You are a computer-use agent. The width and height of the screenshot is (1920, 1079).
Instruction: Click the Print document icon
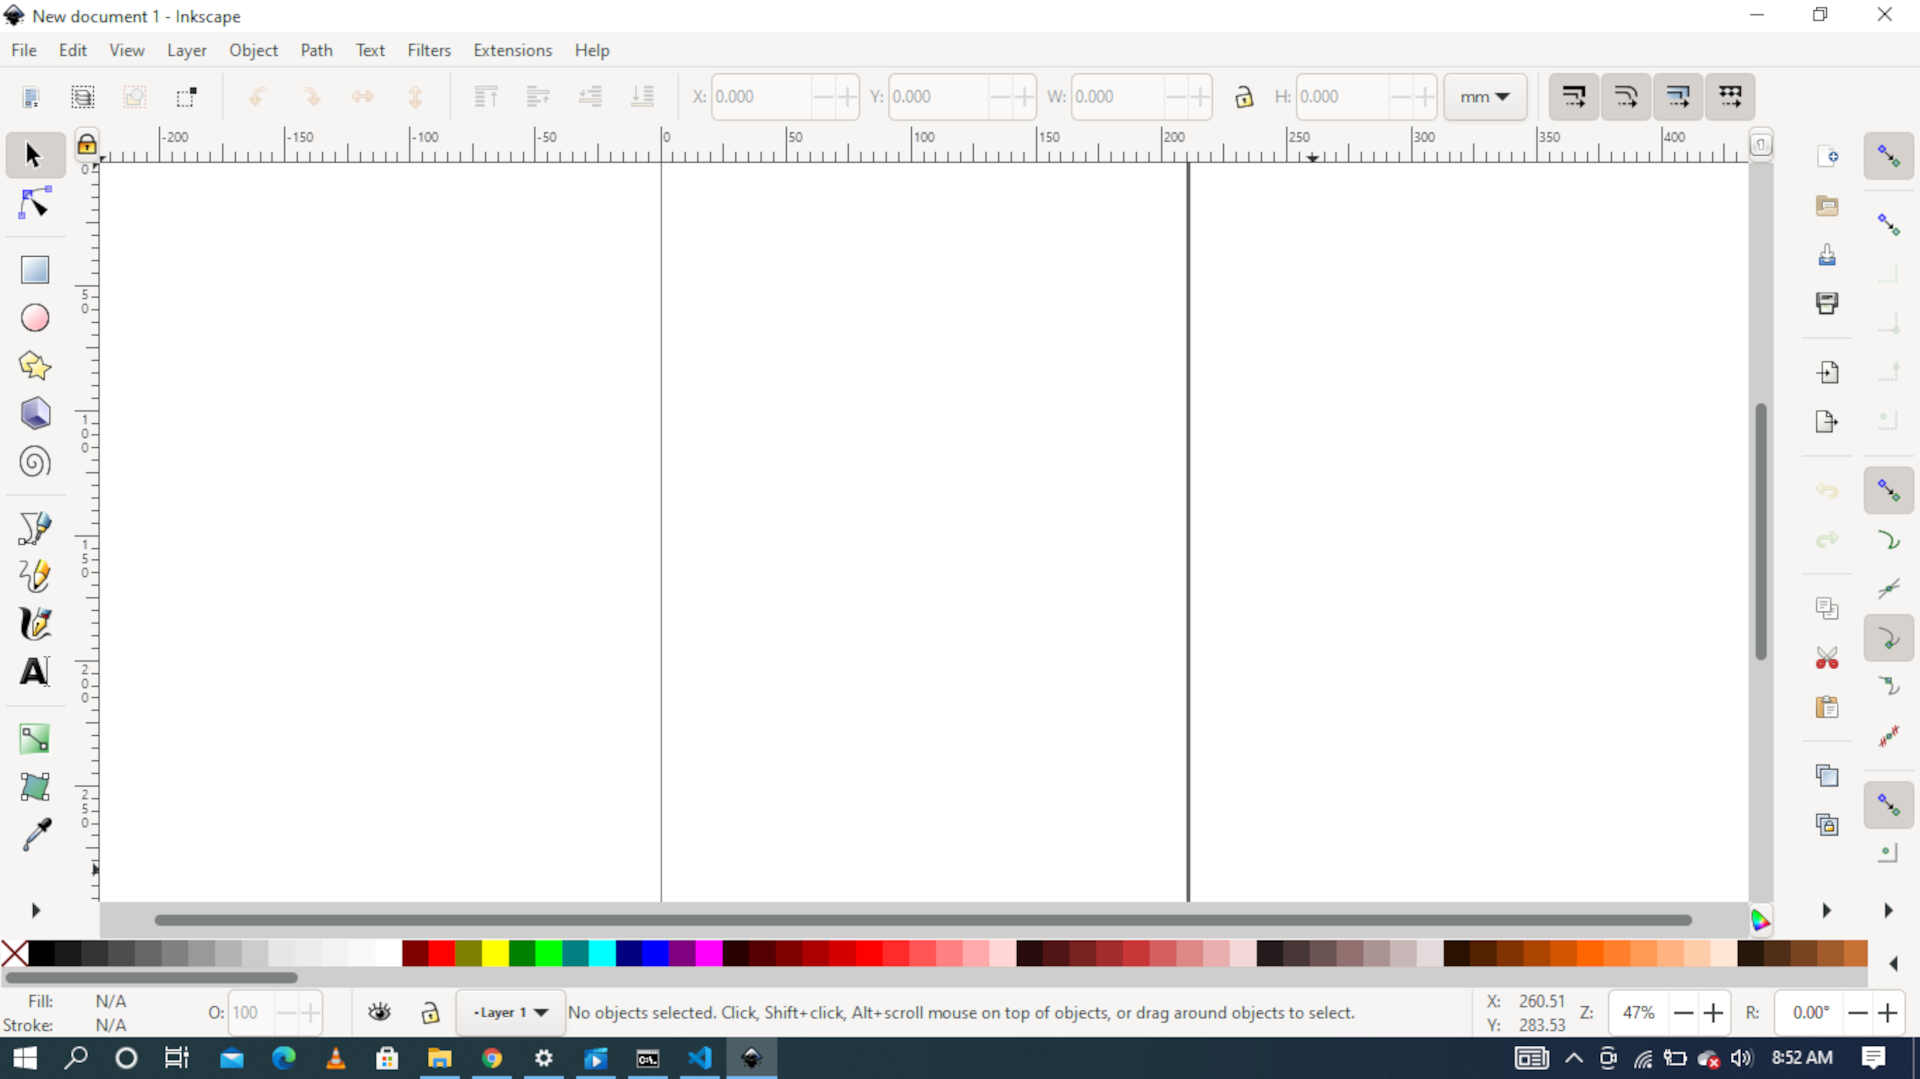point(1827,304)
